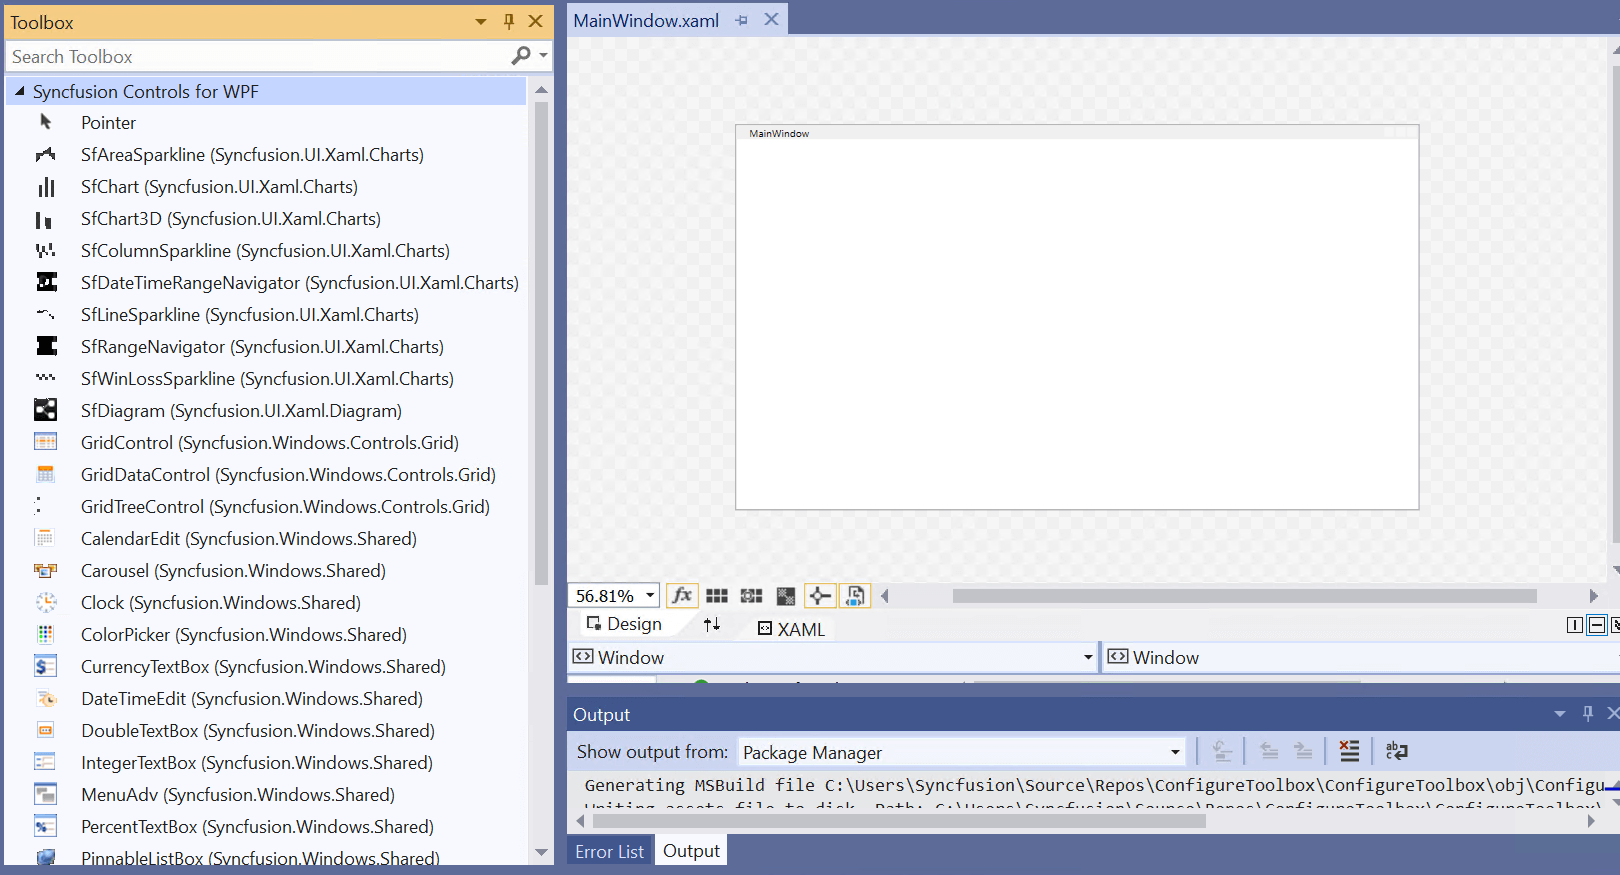Toggle show snap grid in designer
1620x875 pixels.
717,596
